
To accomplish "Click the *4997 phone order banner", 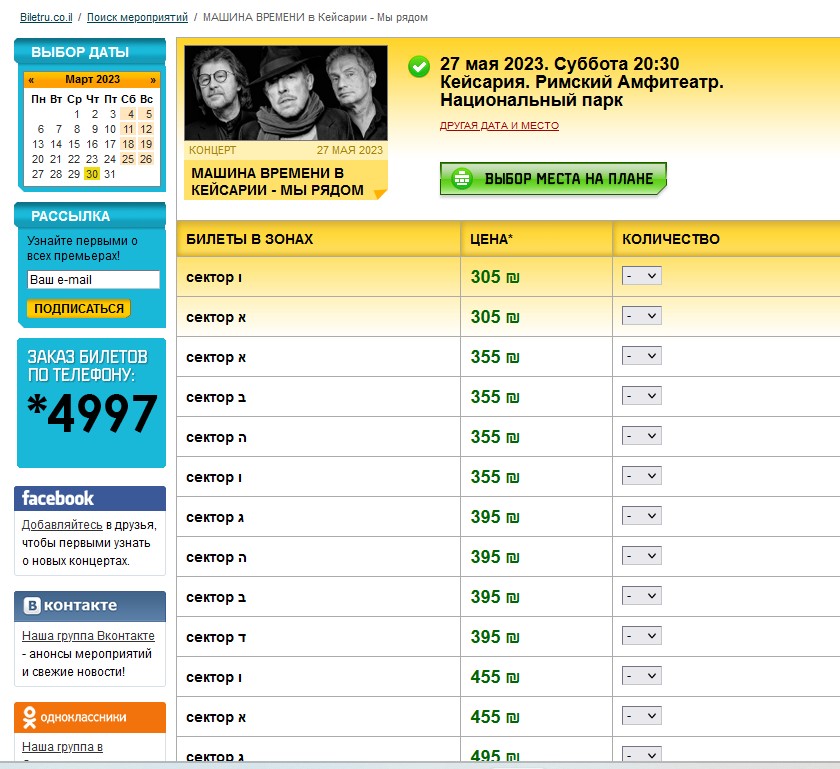I will pos(91,403).
